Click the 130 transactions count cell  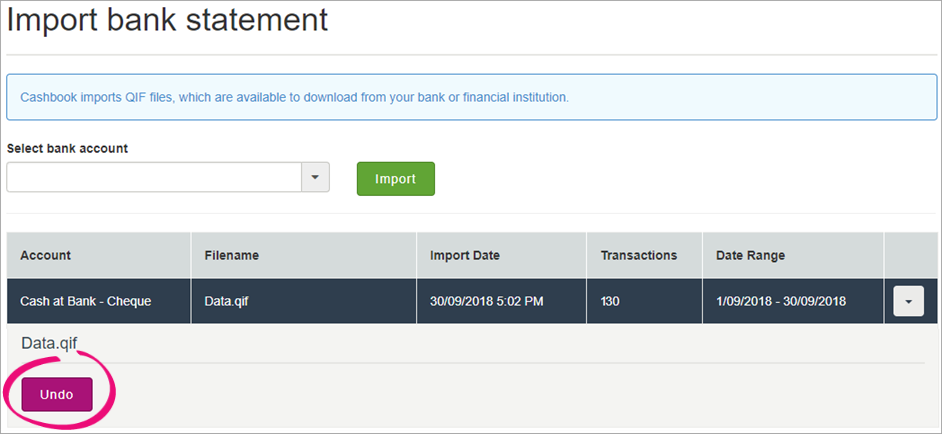click(x=611, y=301)
